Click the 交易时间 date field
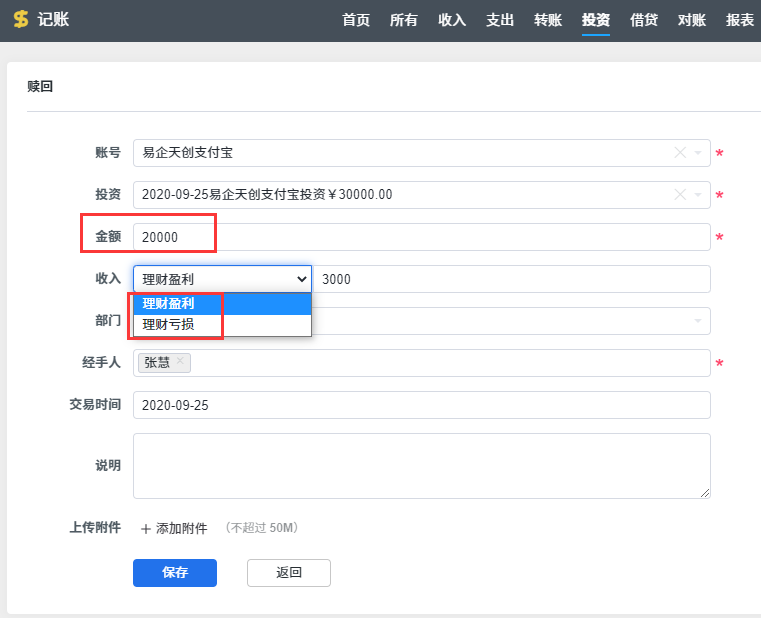761x618 pixels. [421, 405]
